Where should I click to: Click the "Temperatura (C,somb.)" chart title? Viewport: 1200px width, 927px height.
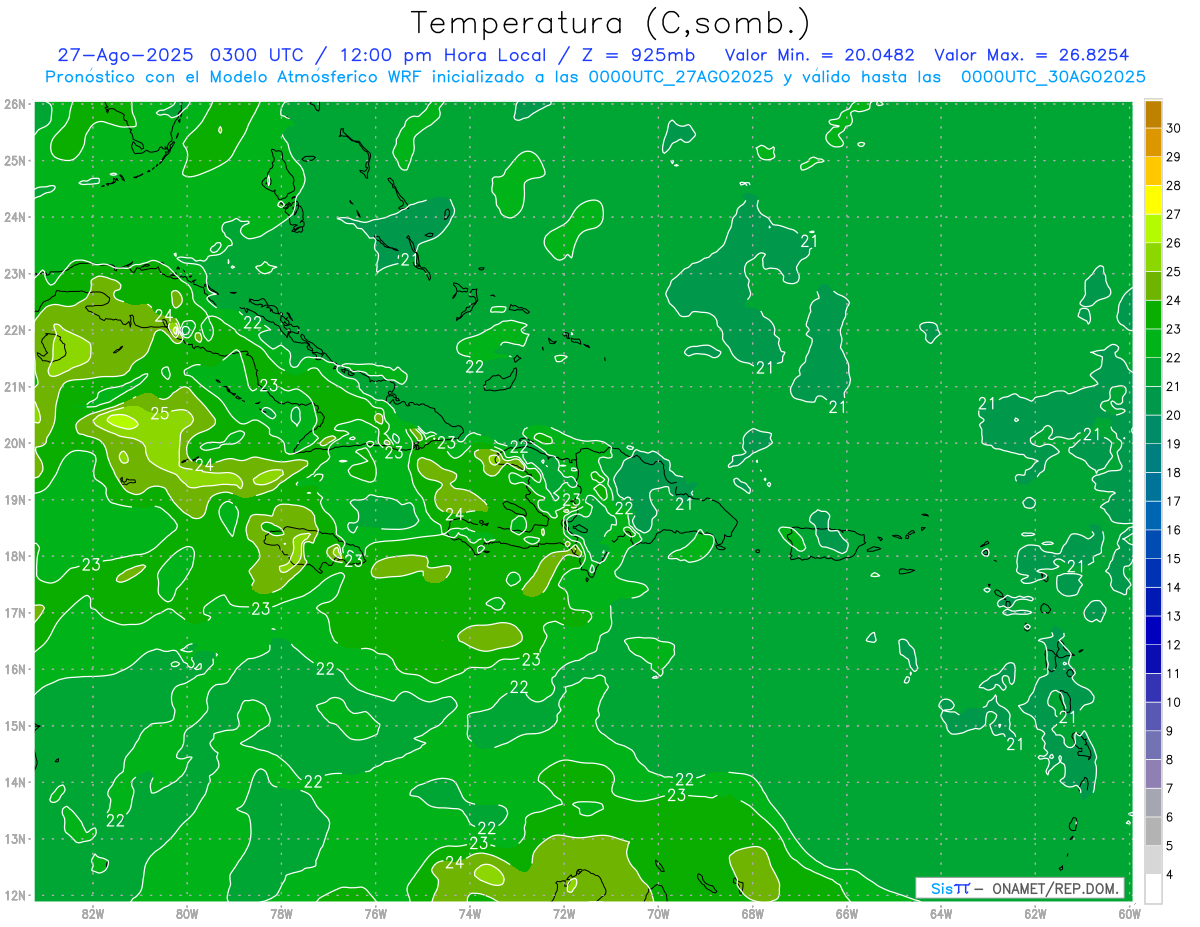[x=611, y=23]
